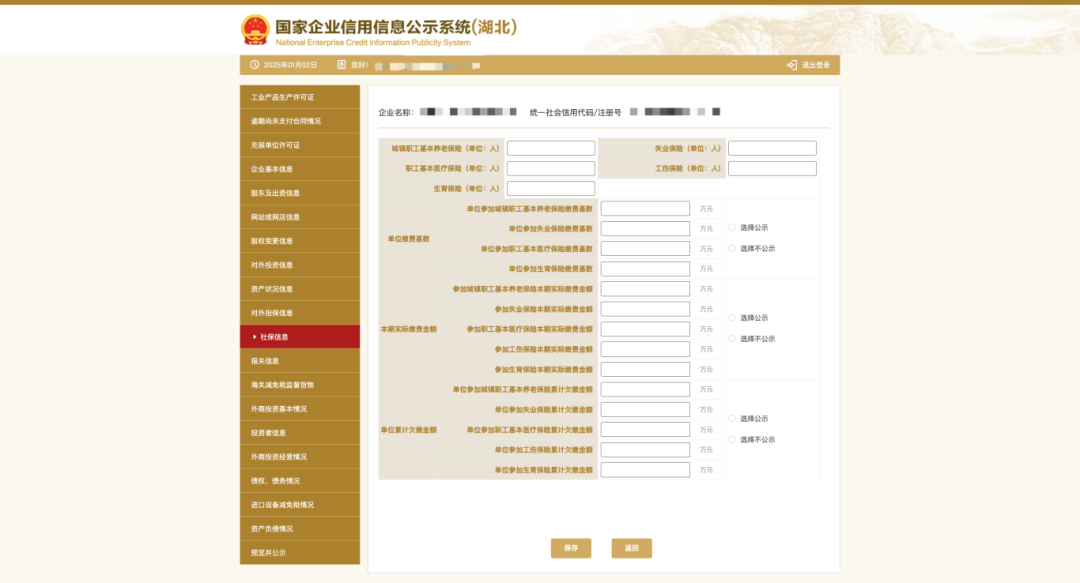Go to 对外担保信息 section
Screen dimensions: 1080x583
click(300, 313)
